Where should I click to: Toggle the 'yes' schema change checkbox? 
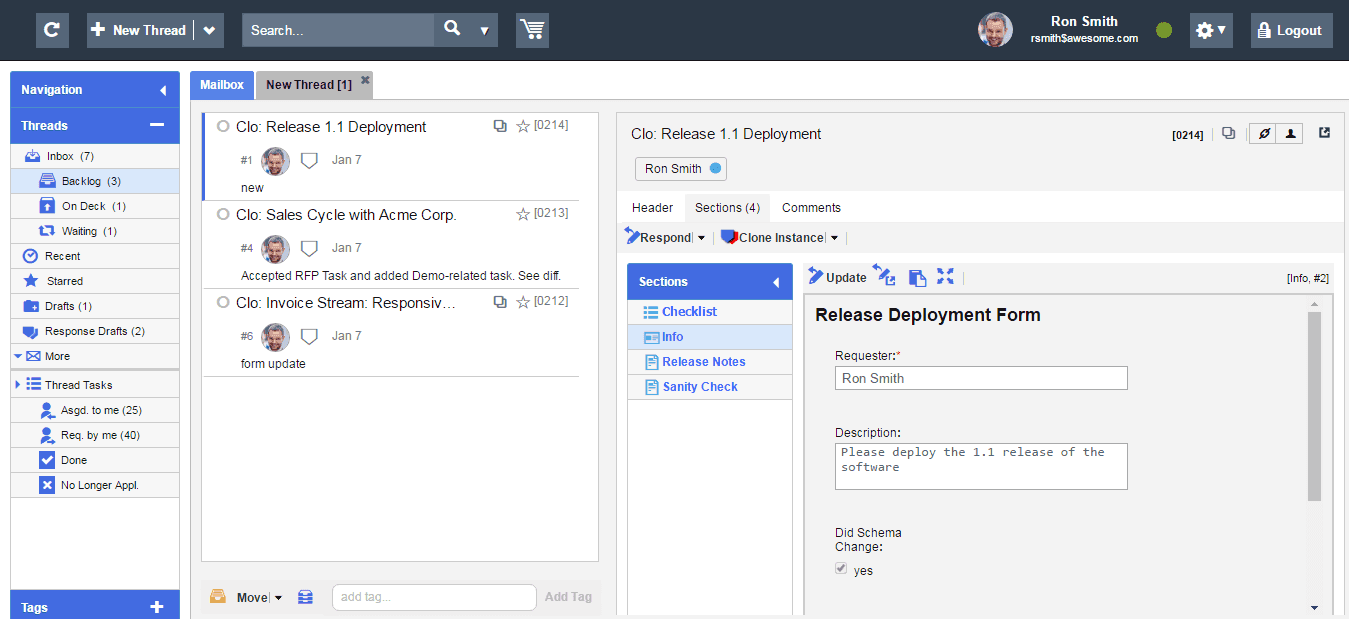click(x=840, y=570)
